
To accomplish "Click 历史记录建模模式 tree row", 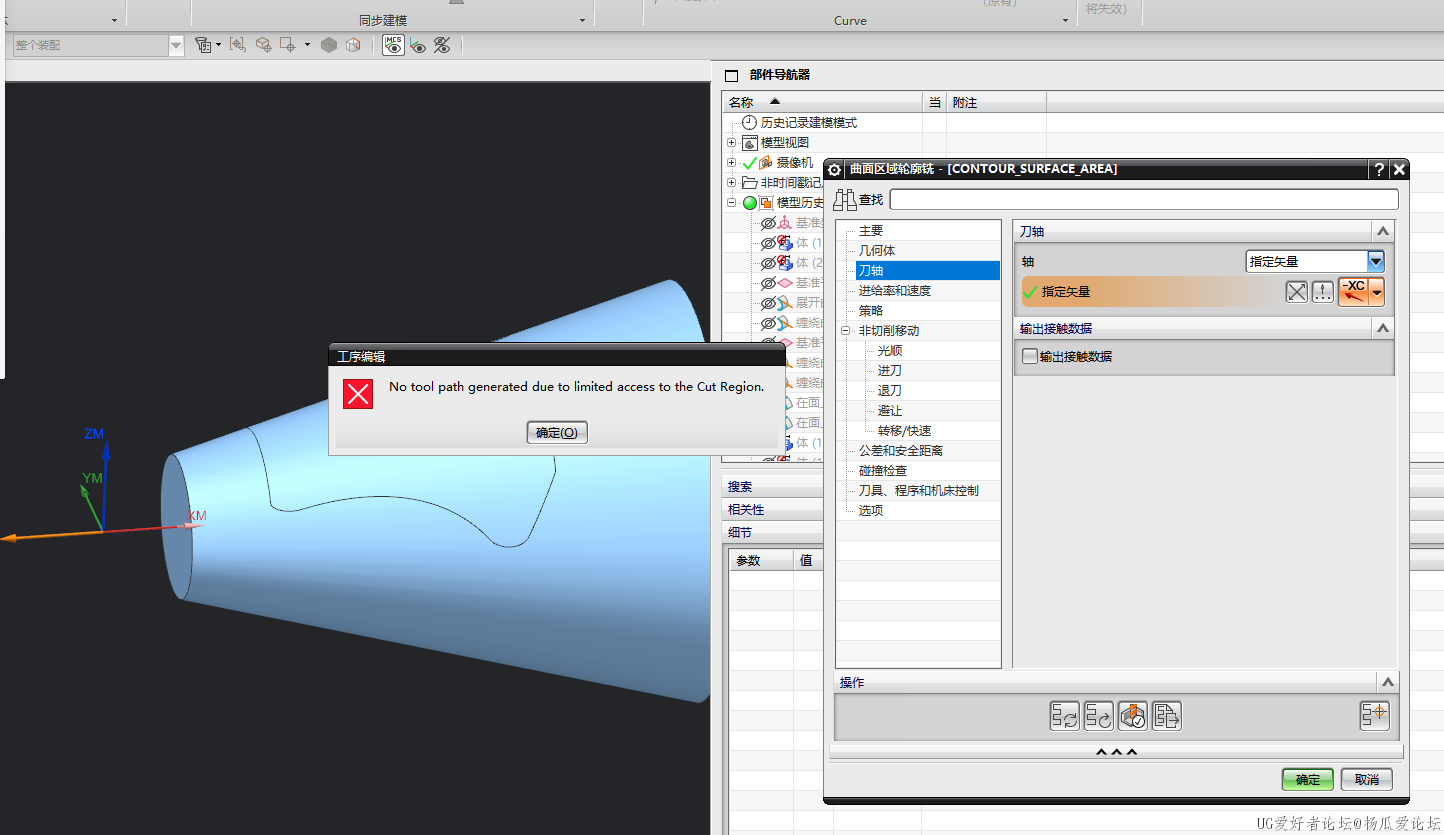I will point(809,123).
